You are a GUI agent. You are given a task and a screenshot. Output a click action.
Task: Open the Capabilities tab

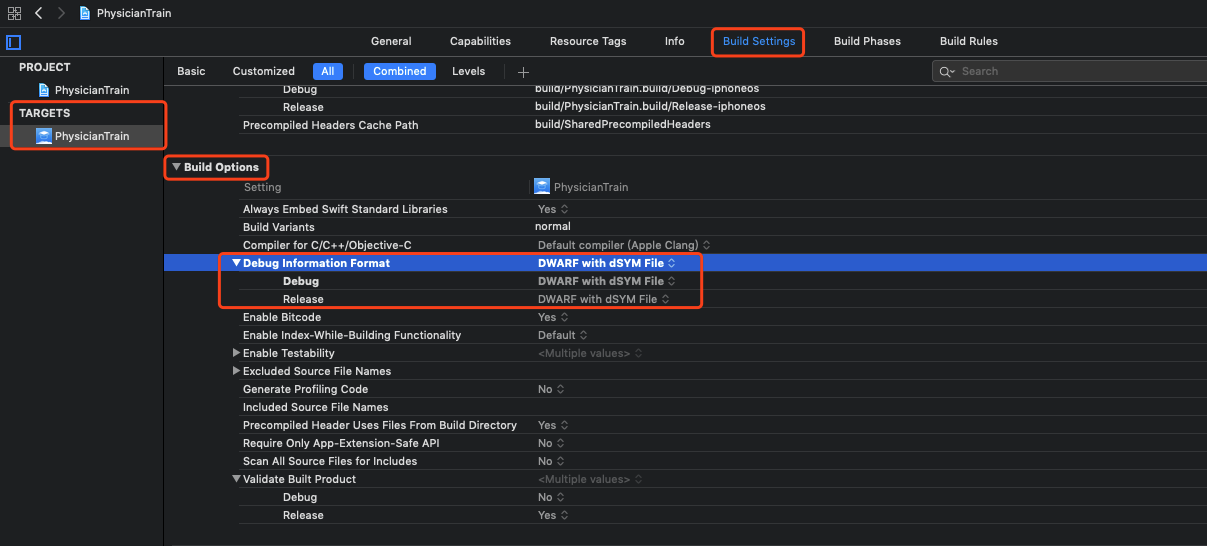pyautogui.click(x=480, y=41)
